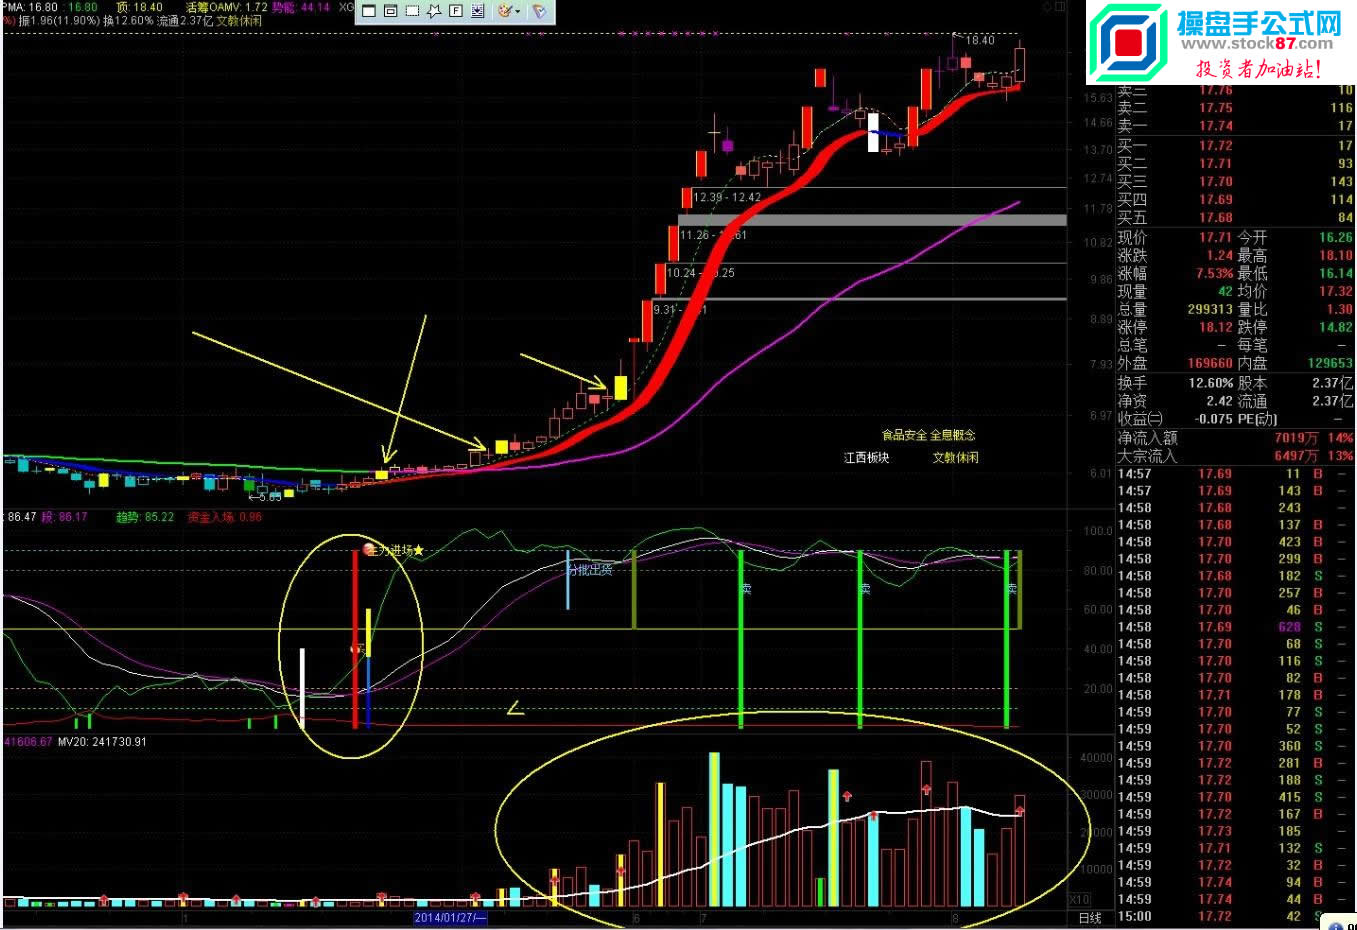The width and height of the screenshot is (1357, 930).
Task: Click the 净流入额 7019万 row
Action: point(1235,438)
